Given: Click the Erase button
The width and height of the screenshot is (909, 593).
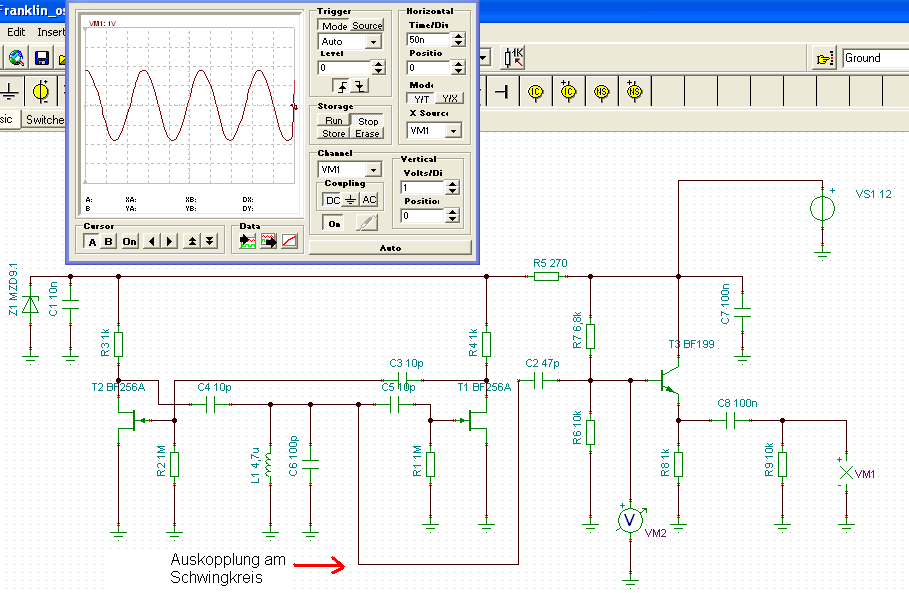Looking at the screenshot, I should click(367, 133).
